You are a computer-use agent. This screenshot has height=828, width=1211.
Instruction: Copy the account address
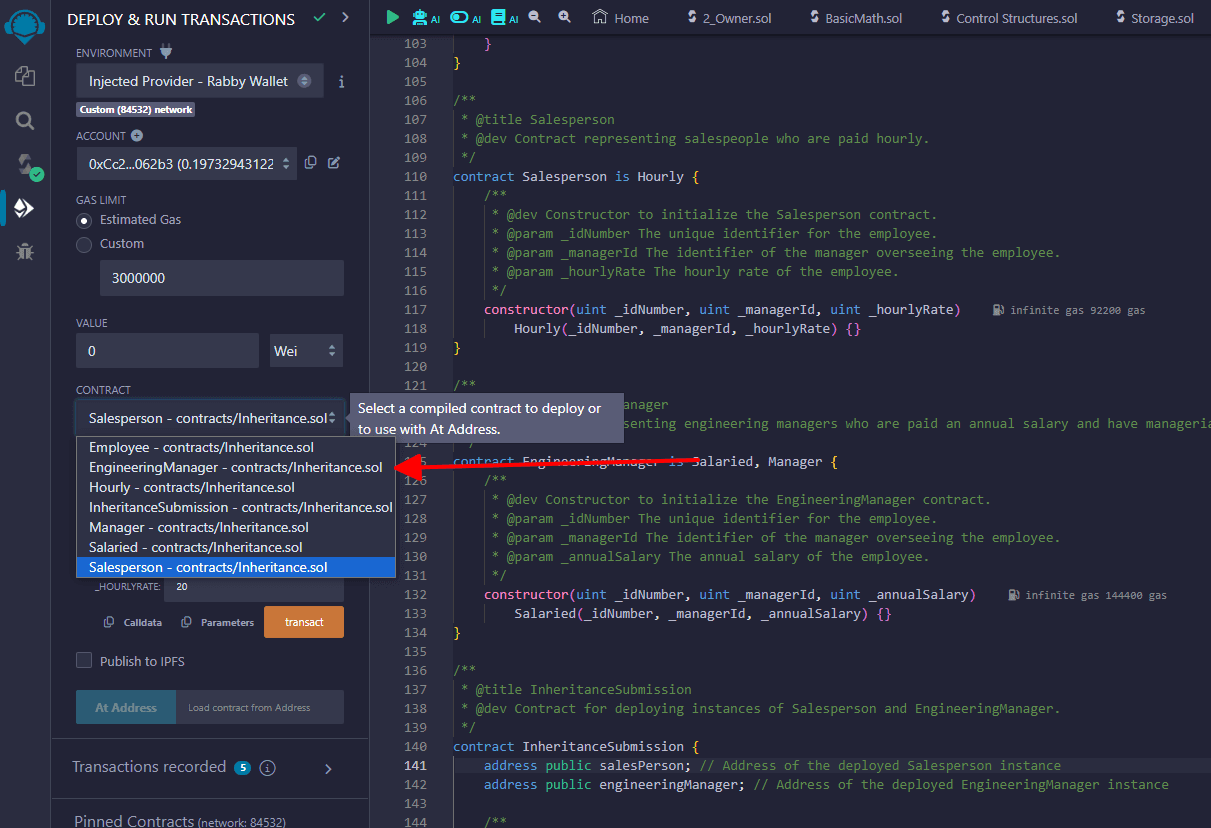[311, 163]
